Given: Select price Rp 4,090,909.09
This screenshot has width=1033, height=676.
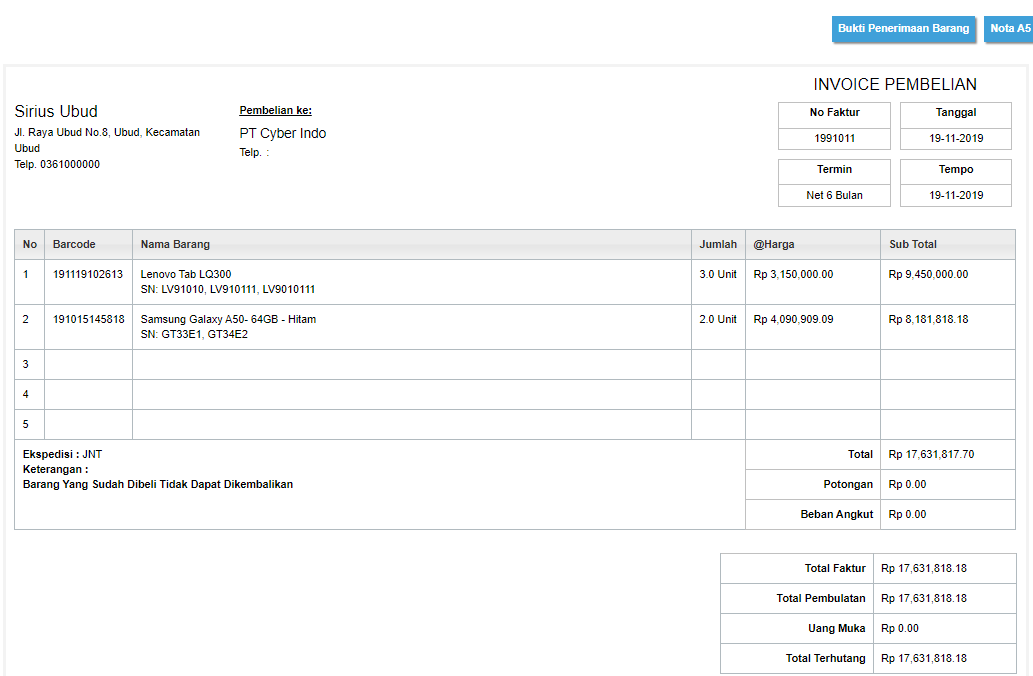Looking at the screenshot, I should click(x=793, y=319).
